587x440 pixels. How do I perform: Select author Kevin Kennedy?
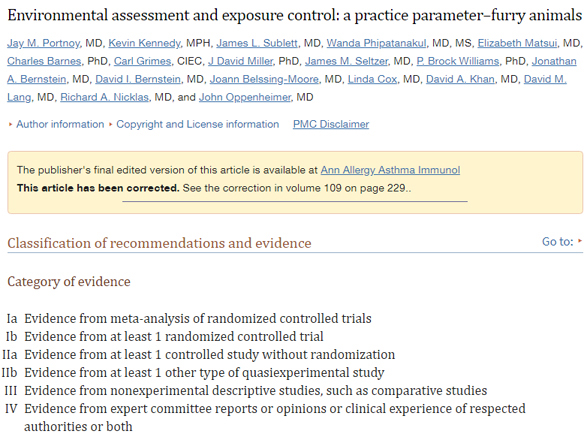click(145, 43)
